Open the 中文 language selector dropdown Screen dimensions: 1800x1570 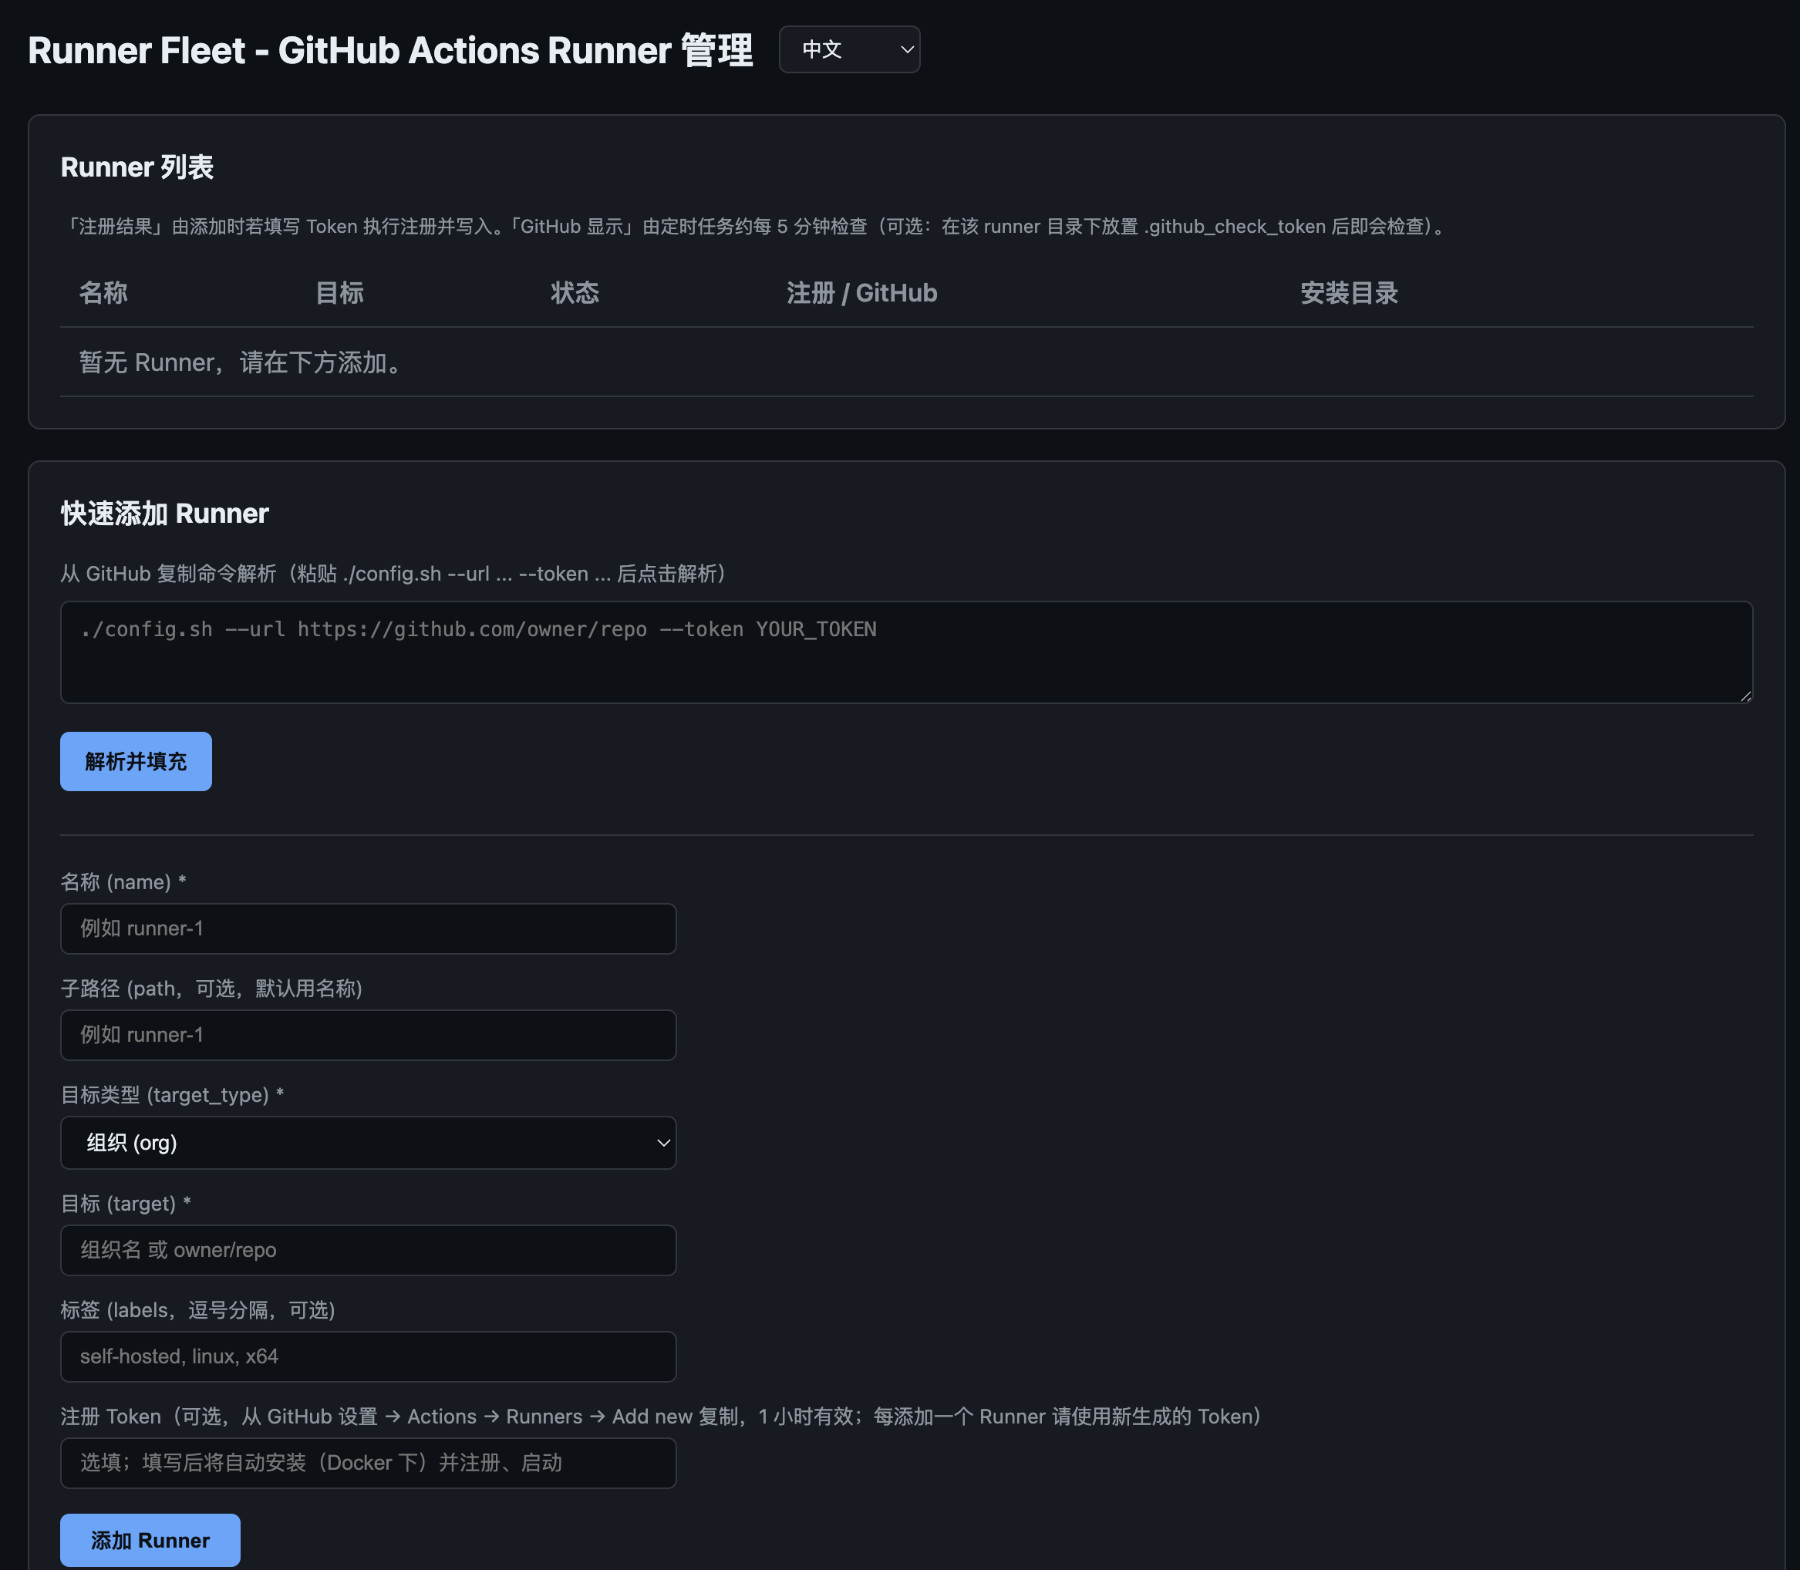pos(848,49)
